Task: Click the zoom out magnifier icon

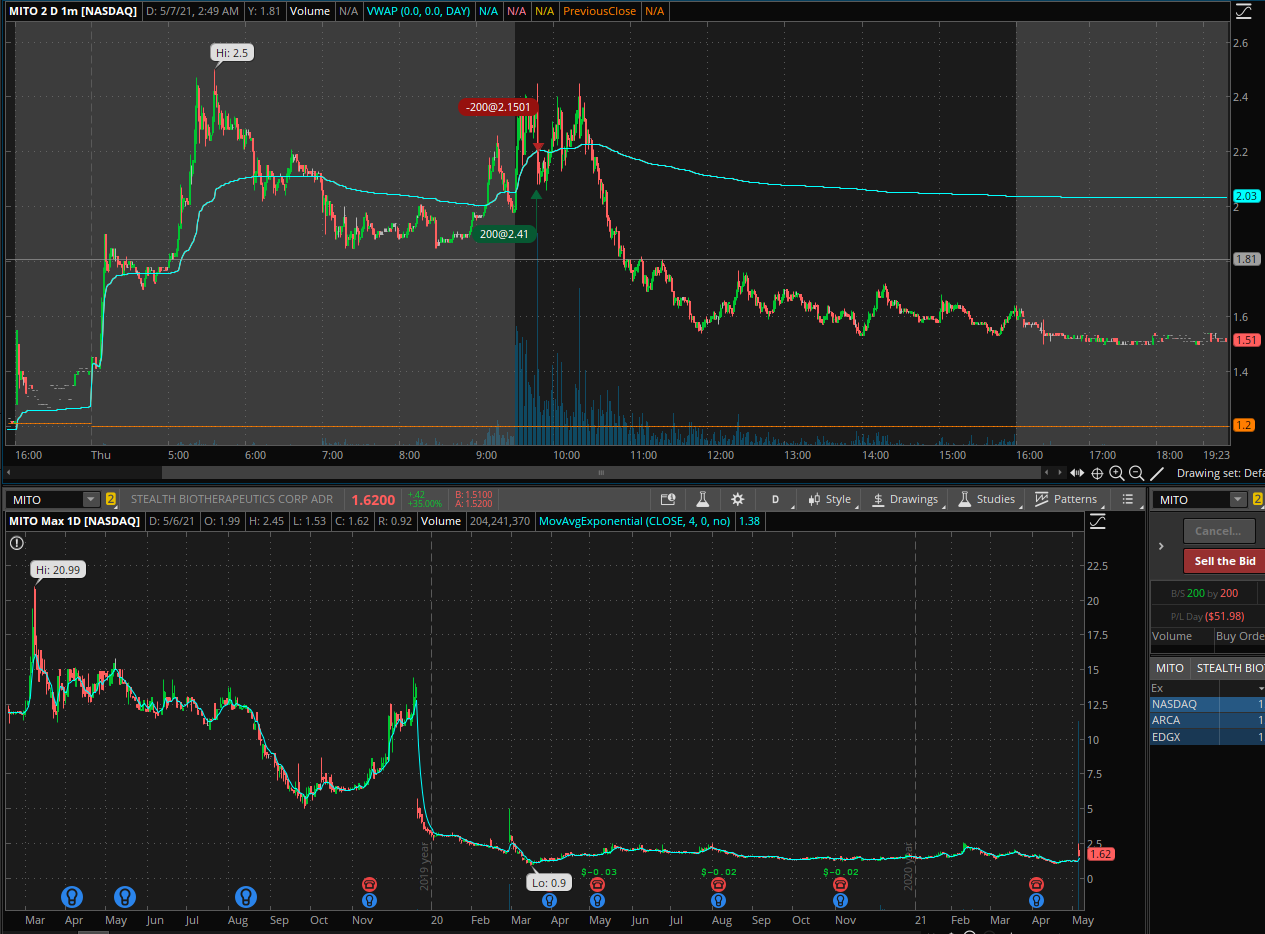Action: (1136, 473)
